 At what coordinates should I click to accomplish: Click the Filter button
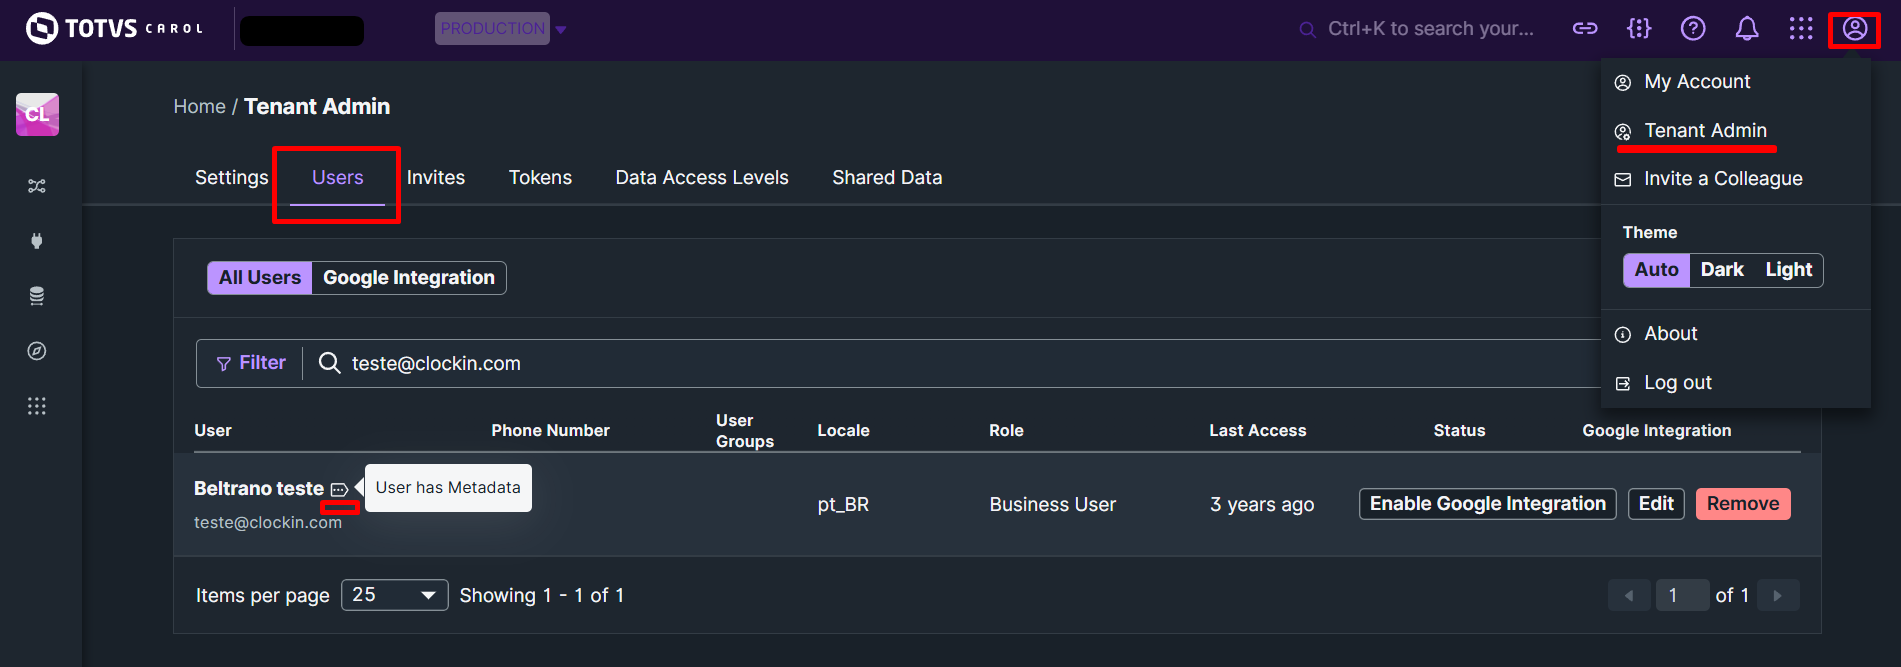tap(251, 363)
